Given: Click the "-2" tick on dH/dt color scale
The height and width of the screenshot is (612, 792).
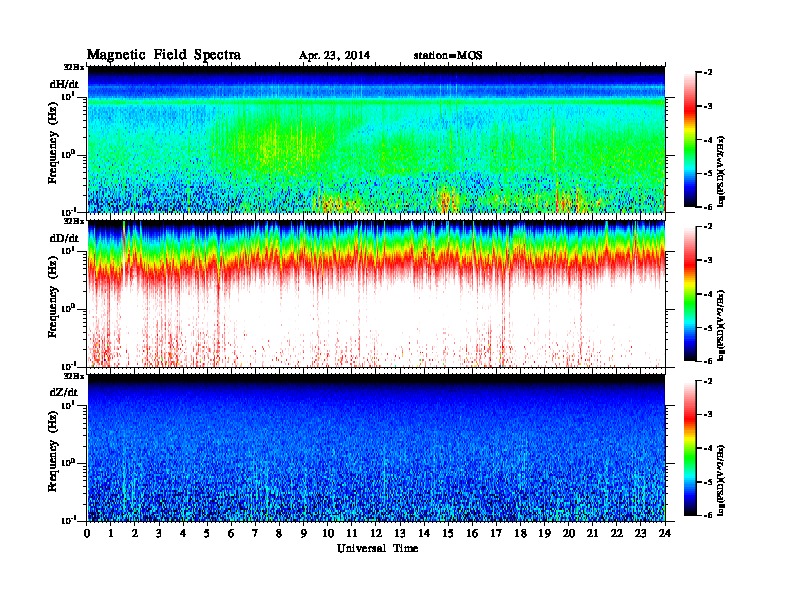Looking at the screenshot, I should (708, 73).
